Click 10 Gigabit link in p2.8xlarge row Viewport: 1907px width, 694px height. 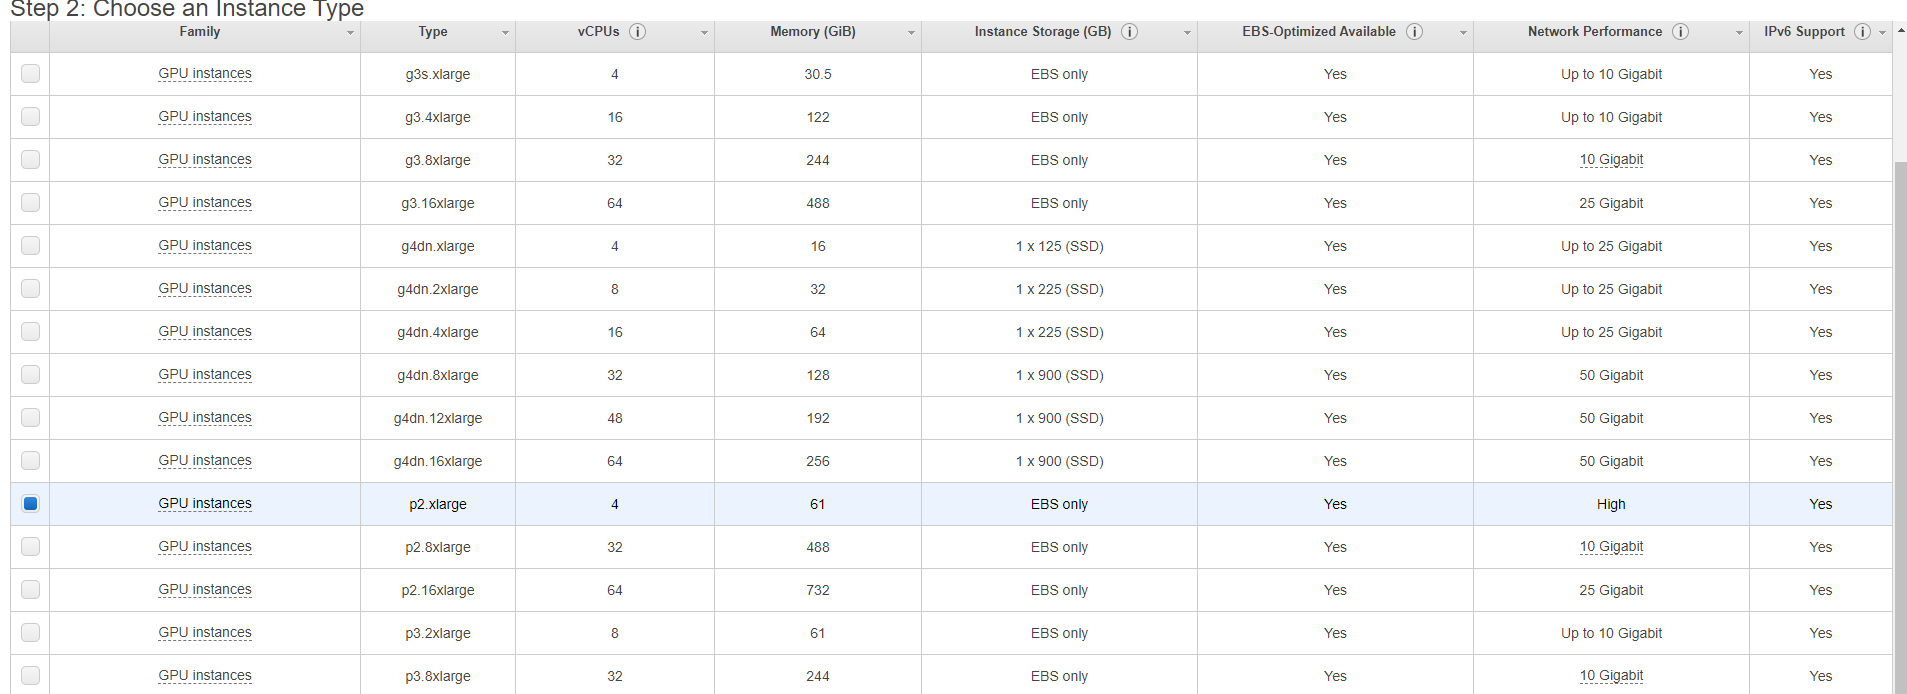(x=1611, y=547)
